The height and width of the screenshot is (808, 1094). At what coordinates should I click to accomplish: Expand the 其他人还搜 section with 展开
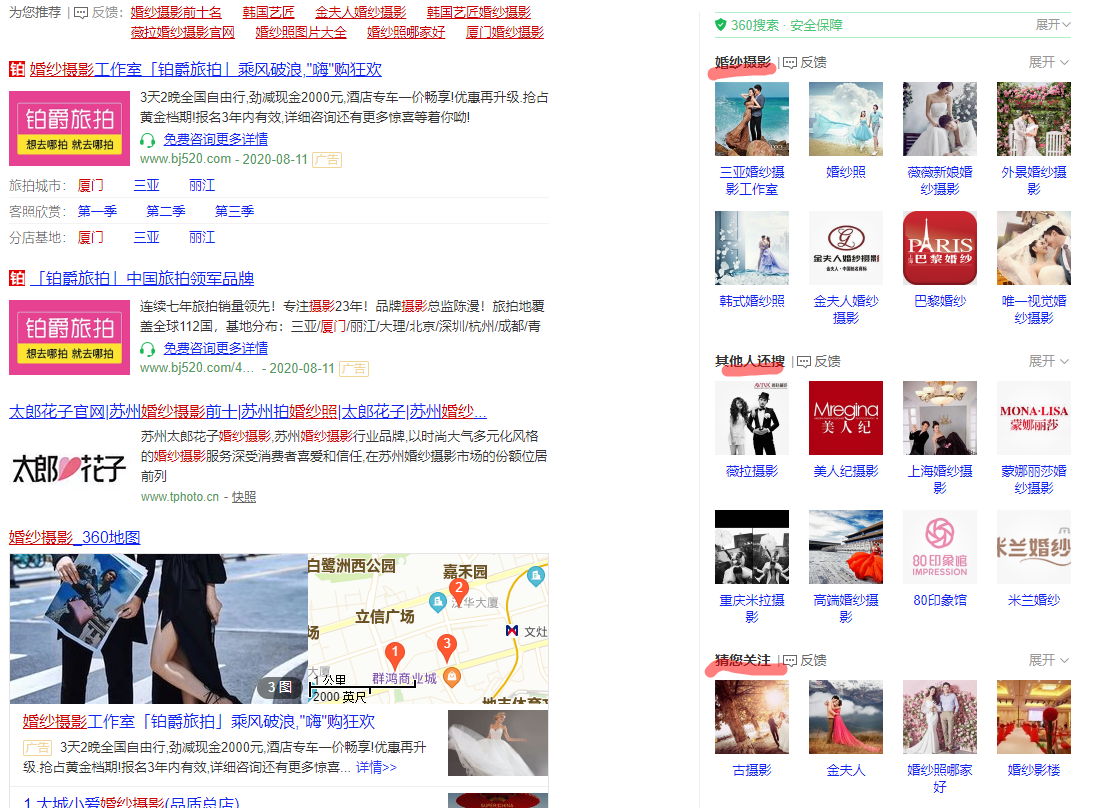[x=1049, y=361]
